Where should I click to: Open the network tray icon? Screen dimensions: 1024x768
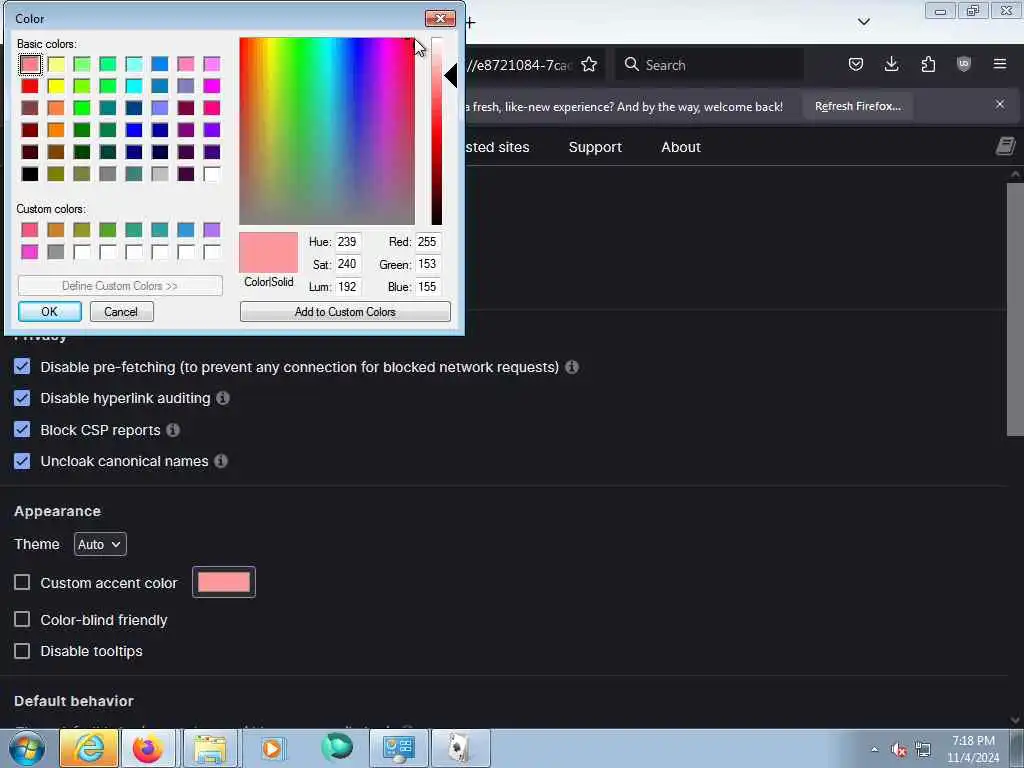[x=923, y=750]
